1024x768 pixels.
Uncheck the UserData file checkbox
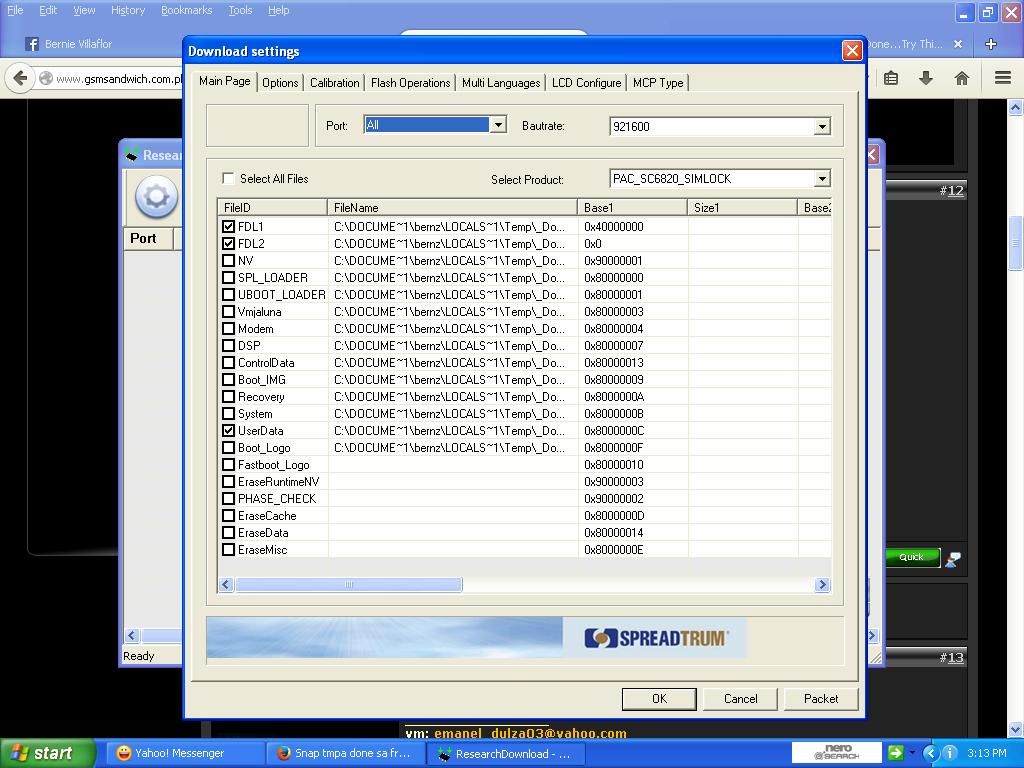tap(229, 431)
